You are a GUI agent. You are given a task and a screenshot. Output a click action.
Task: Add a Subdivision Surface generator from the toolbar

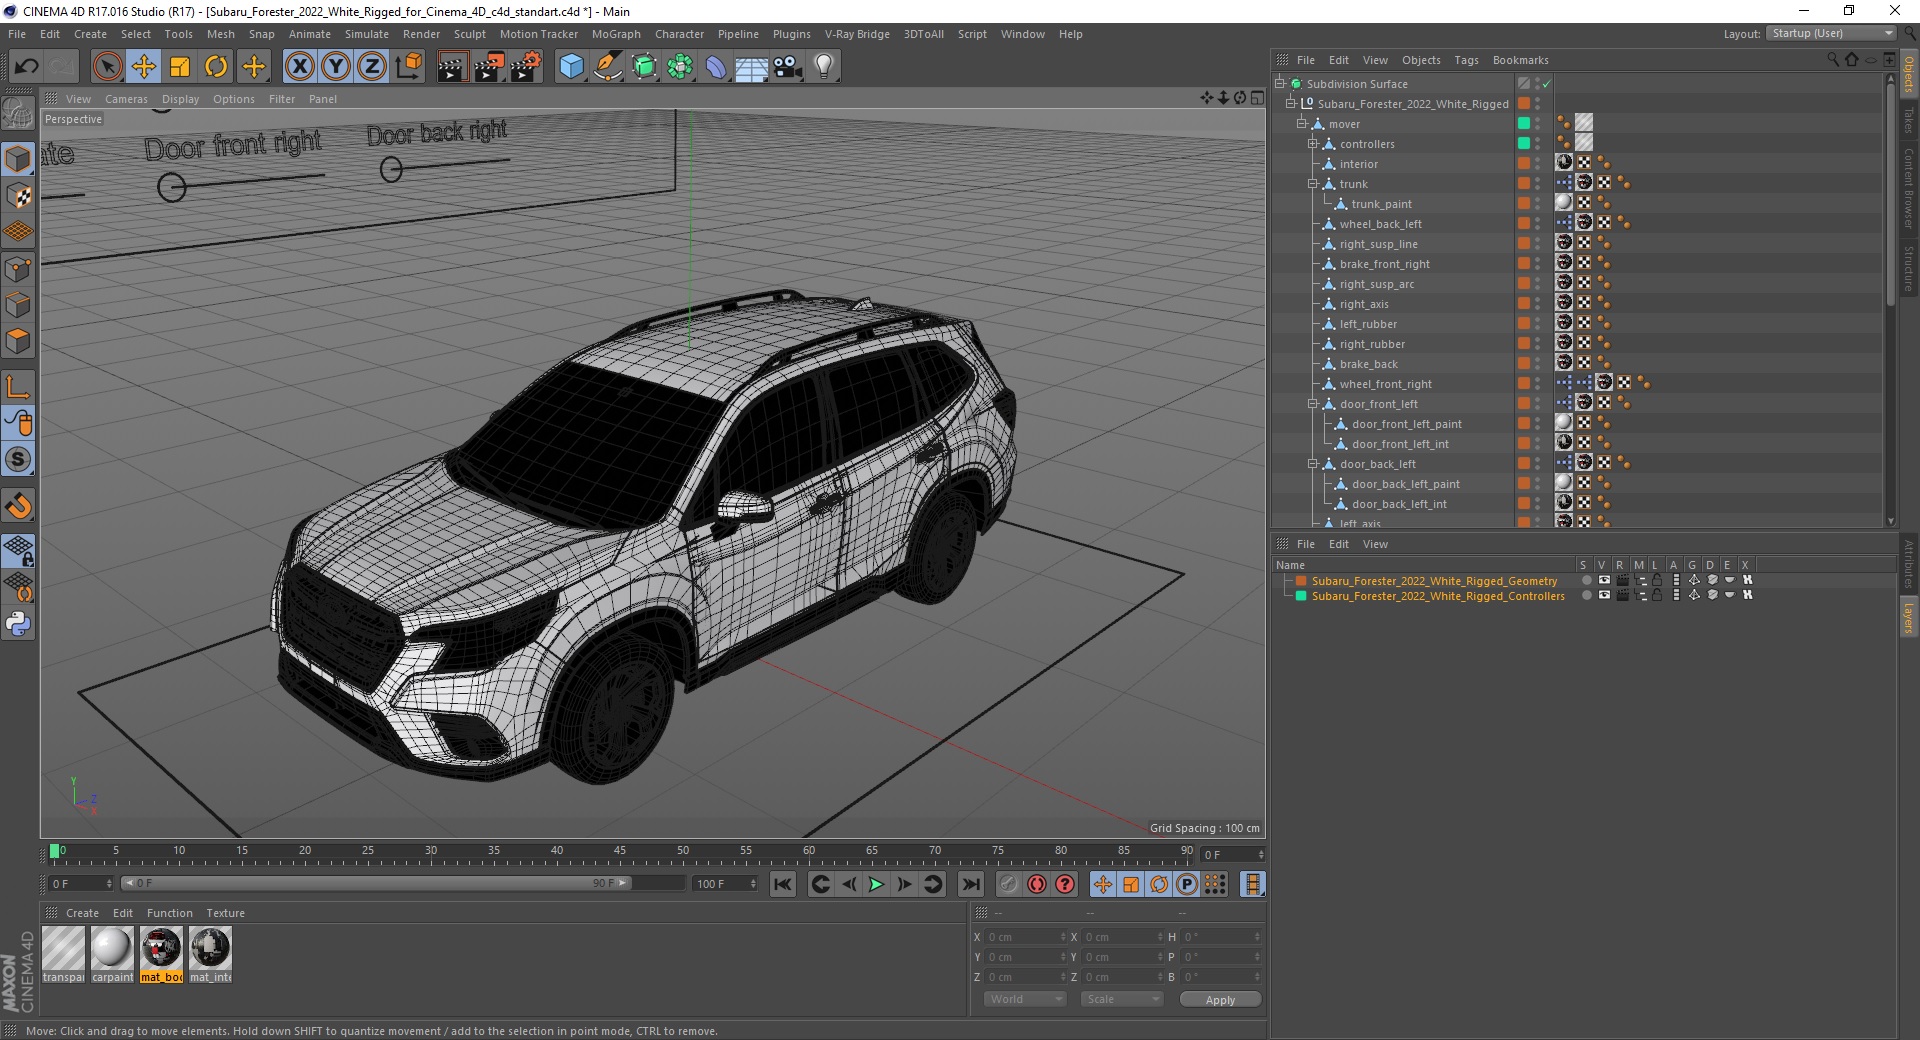[x=644, y=67]
